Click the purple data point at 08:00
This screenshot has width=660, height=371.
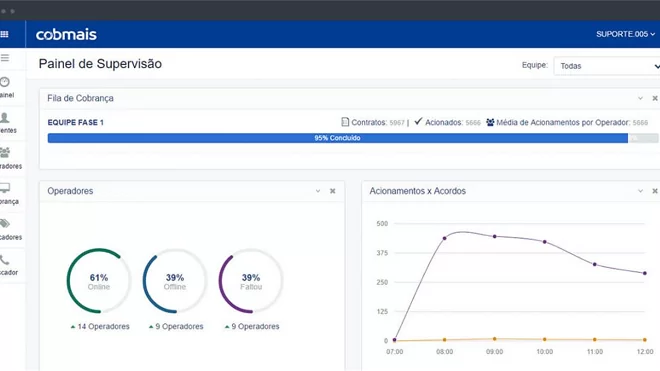444,238
